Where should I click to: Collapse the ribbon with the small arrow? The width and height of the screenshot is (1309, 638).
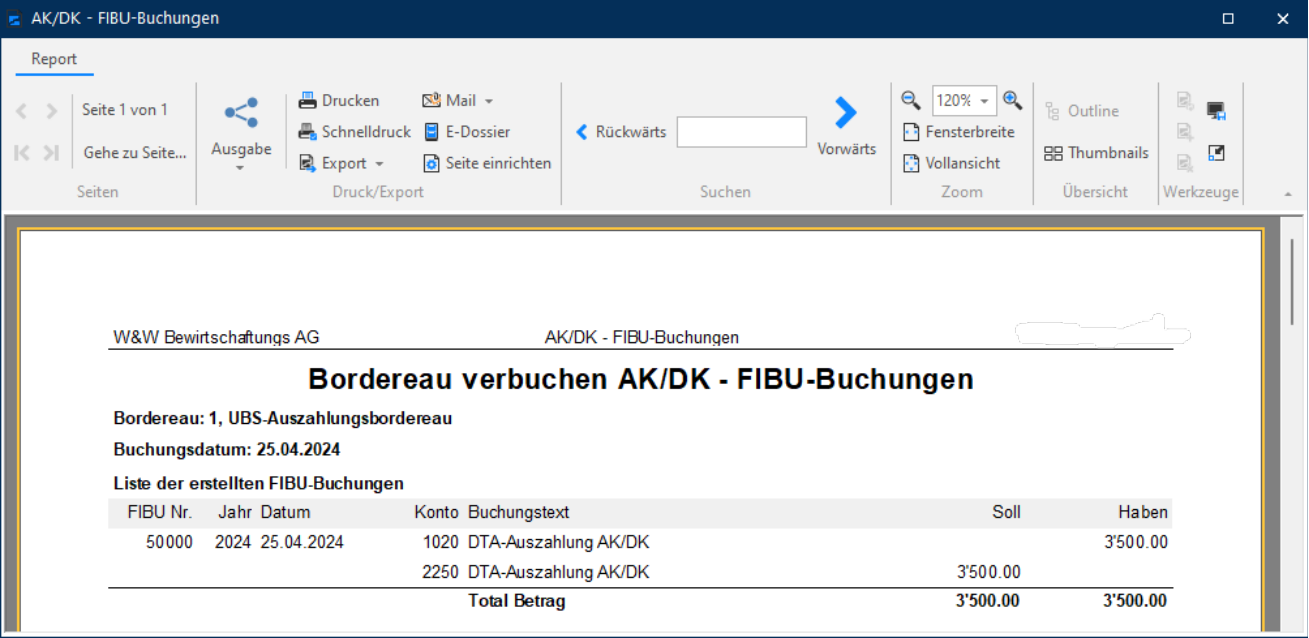(1287, 193)
